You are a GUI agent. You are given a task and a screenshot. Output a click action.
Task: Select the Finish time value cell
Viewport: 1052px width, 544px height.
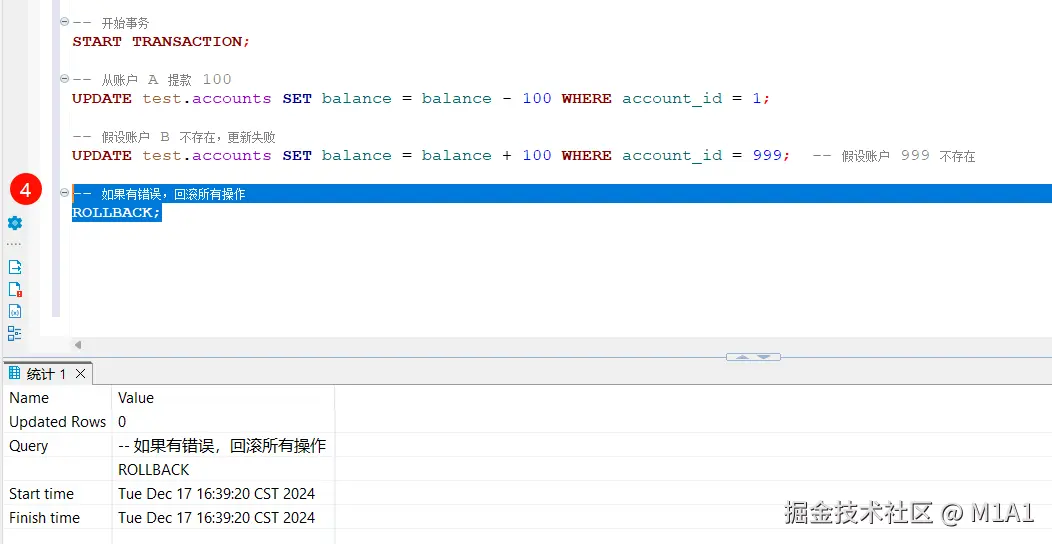tap(223, 518)
